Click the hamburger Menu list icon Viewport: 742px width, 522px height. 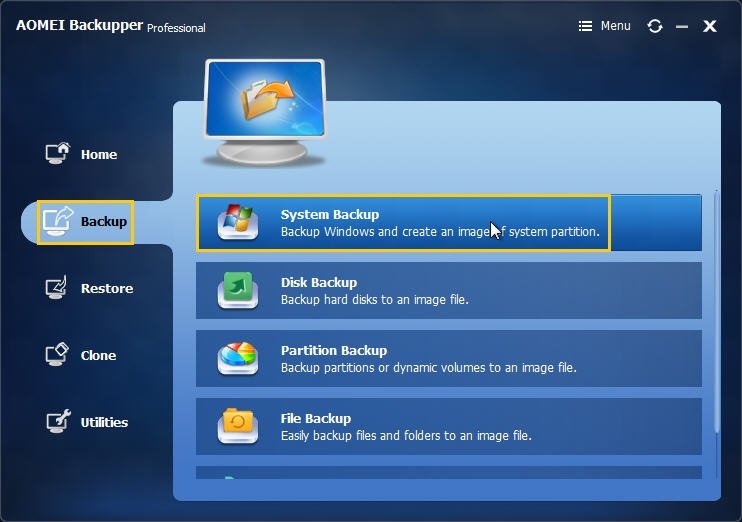[x=585, y=26]
